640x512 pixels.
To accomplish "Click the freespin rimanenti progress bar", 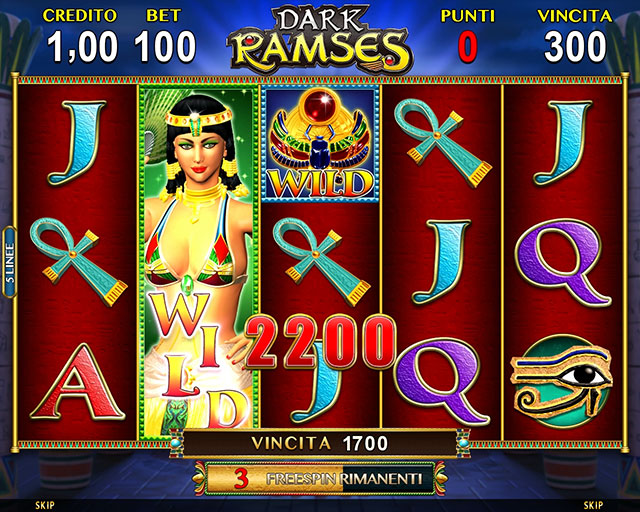I will (x=320, y=478).
